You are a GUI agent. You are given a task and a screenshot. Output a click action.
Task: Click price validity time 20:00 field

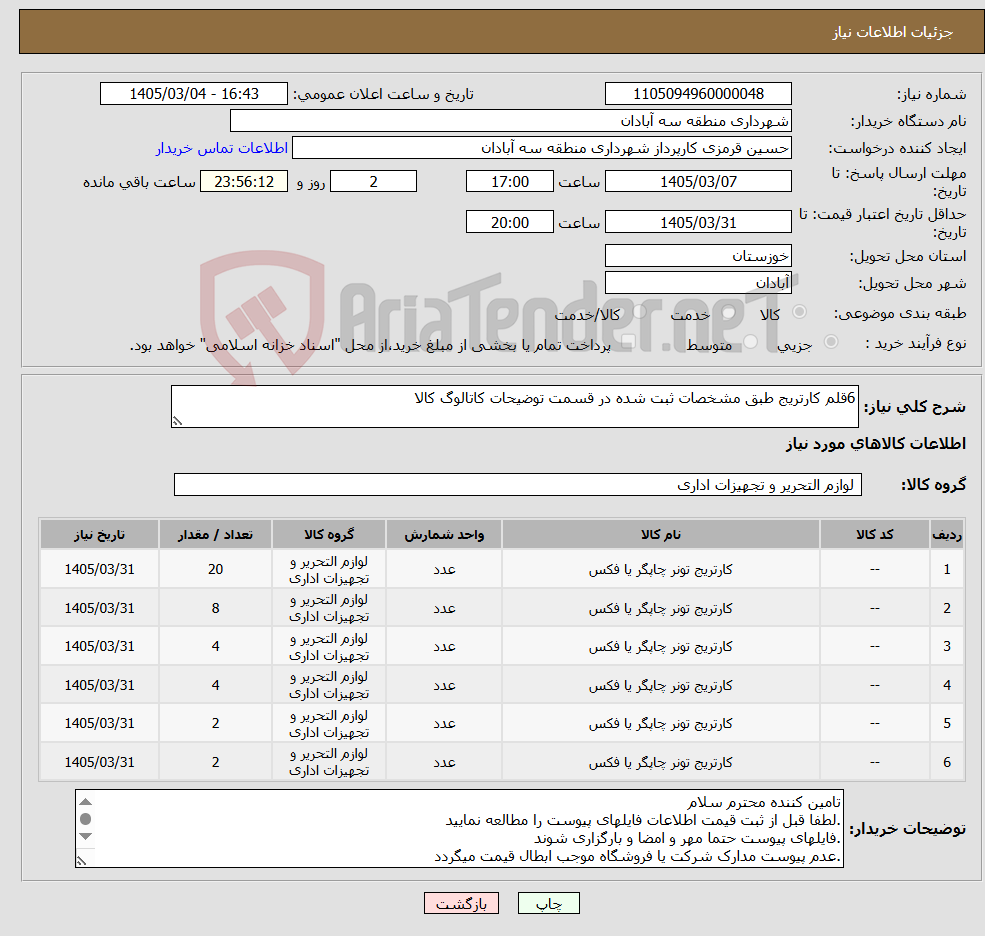click(x=509, y=222)
